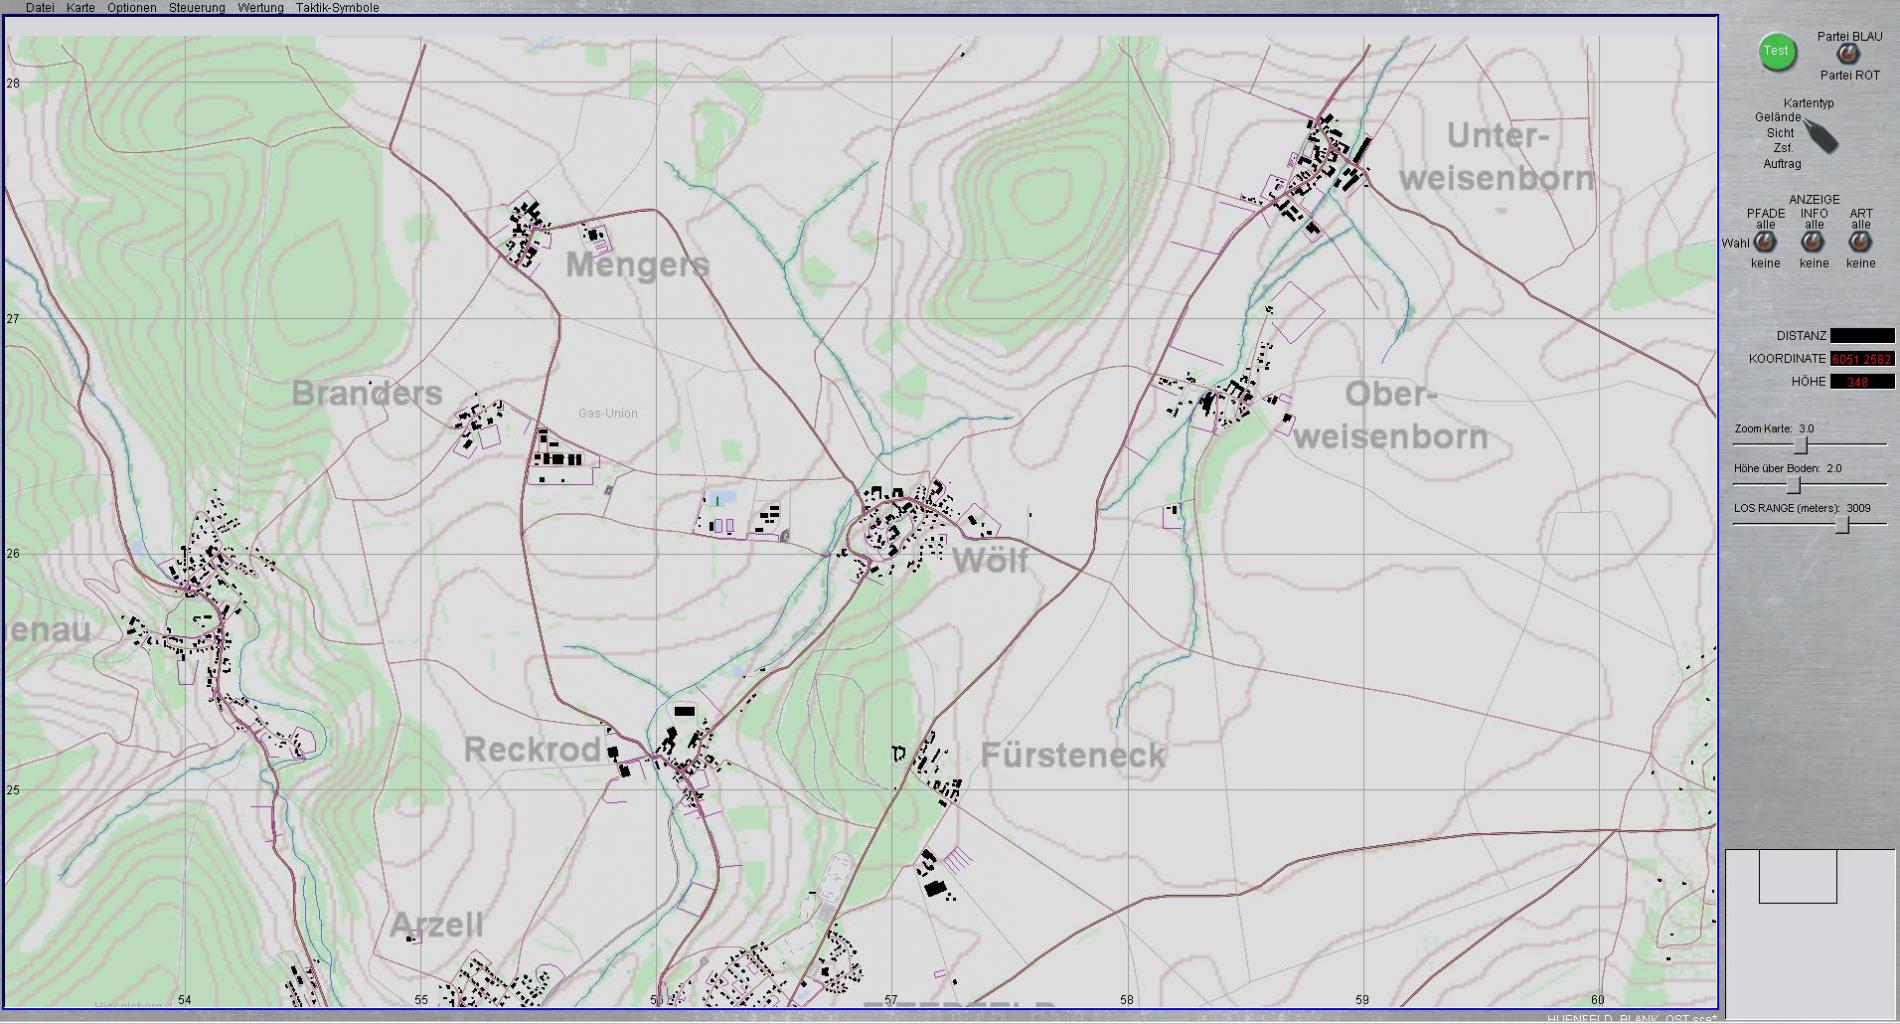Open the Karte menu
This screenshot has height=1024, width=1900.
81,8
